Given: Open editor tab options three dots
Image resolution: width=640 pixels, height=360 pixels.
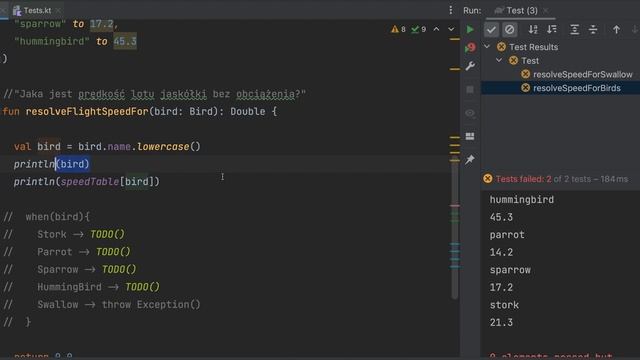Looking at the screenshot, I should pos(451,10).
